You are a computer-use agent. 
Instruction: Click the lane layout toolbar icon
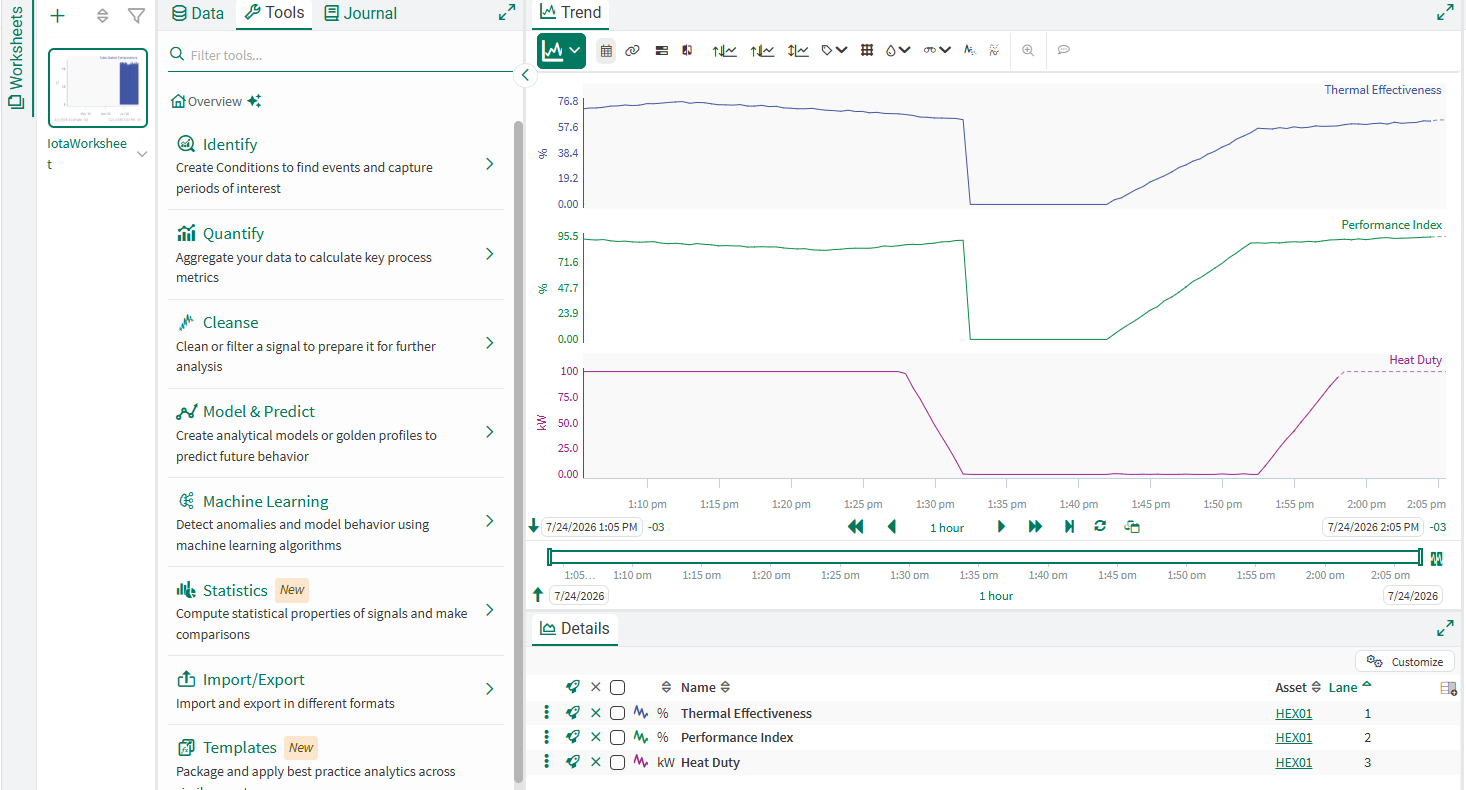click(661, 50)
